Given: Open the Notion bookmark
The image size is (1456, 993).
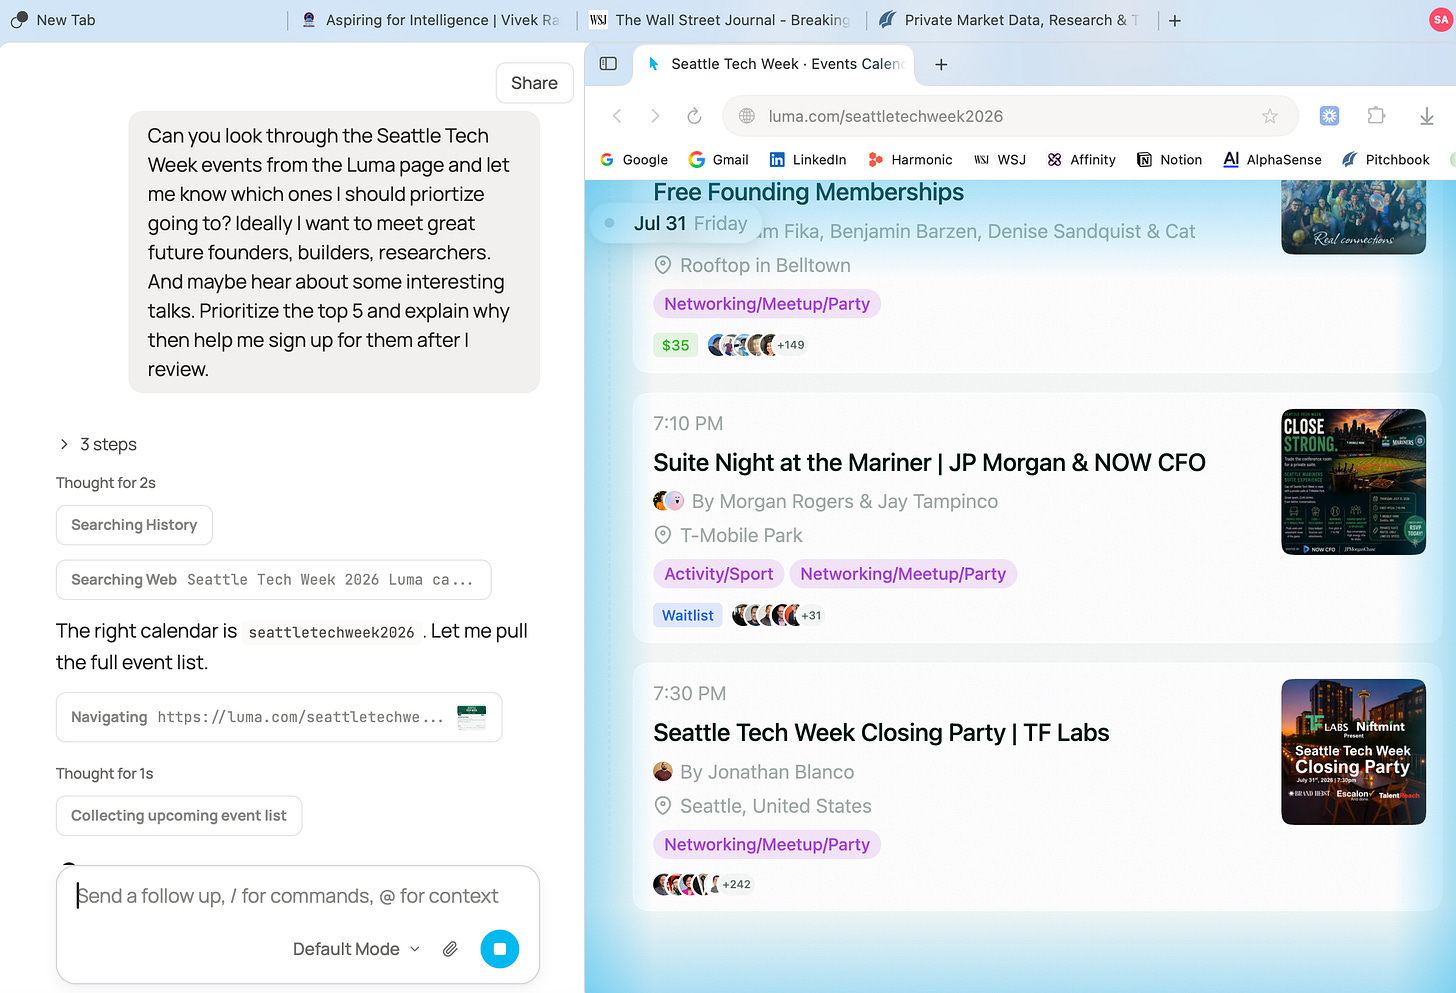Looking at the screenshot, I should (1170, 160).
